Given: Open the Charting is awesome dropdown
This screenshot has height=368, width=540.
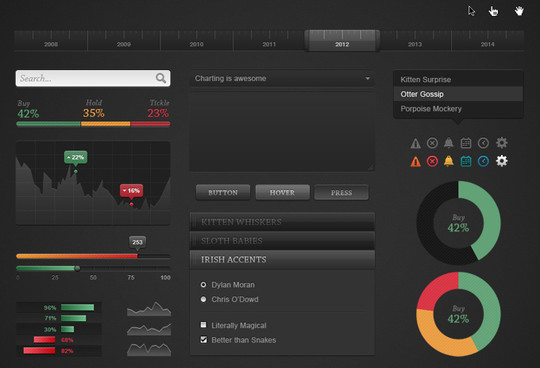Looking at the screenshot, I should pos(282,78).
